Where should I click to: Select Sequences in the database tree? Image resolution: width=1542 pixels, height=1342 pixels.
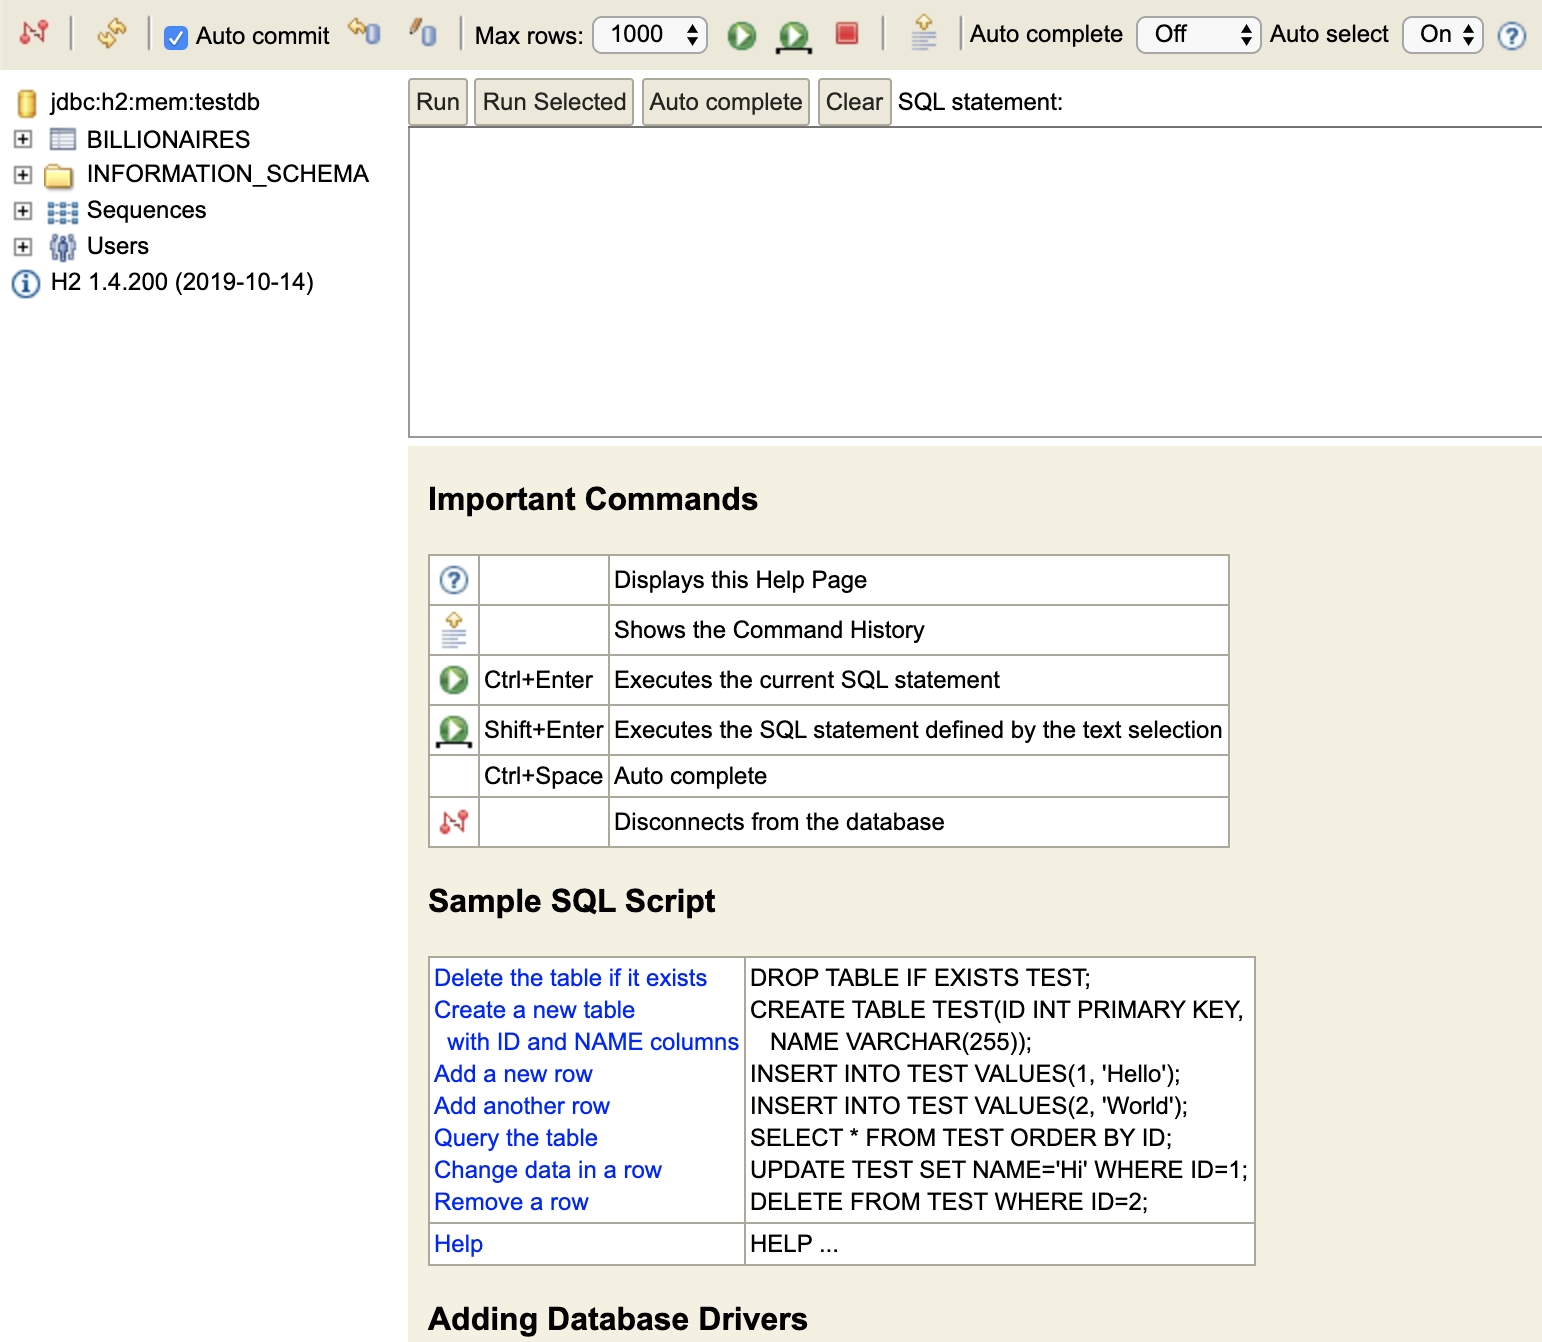click(146, 210)
